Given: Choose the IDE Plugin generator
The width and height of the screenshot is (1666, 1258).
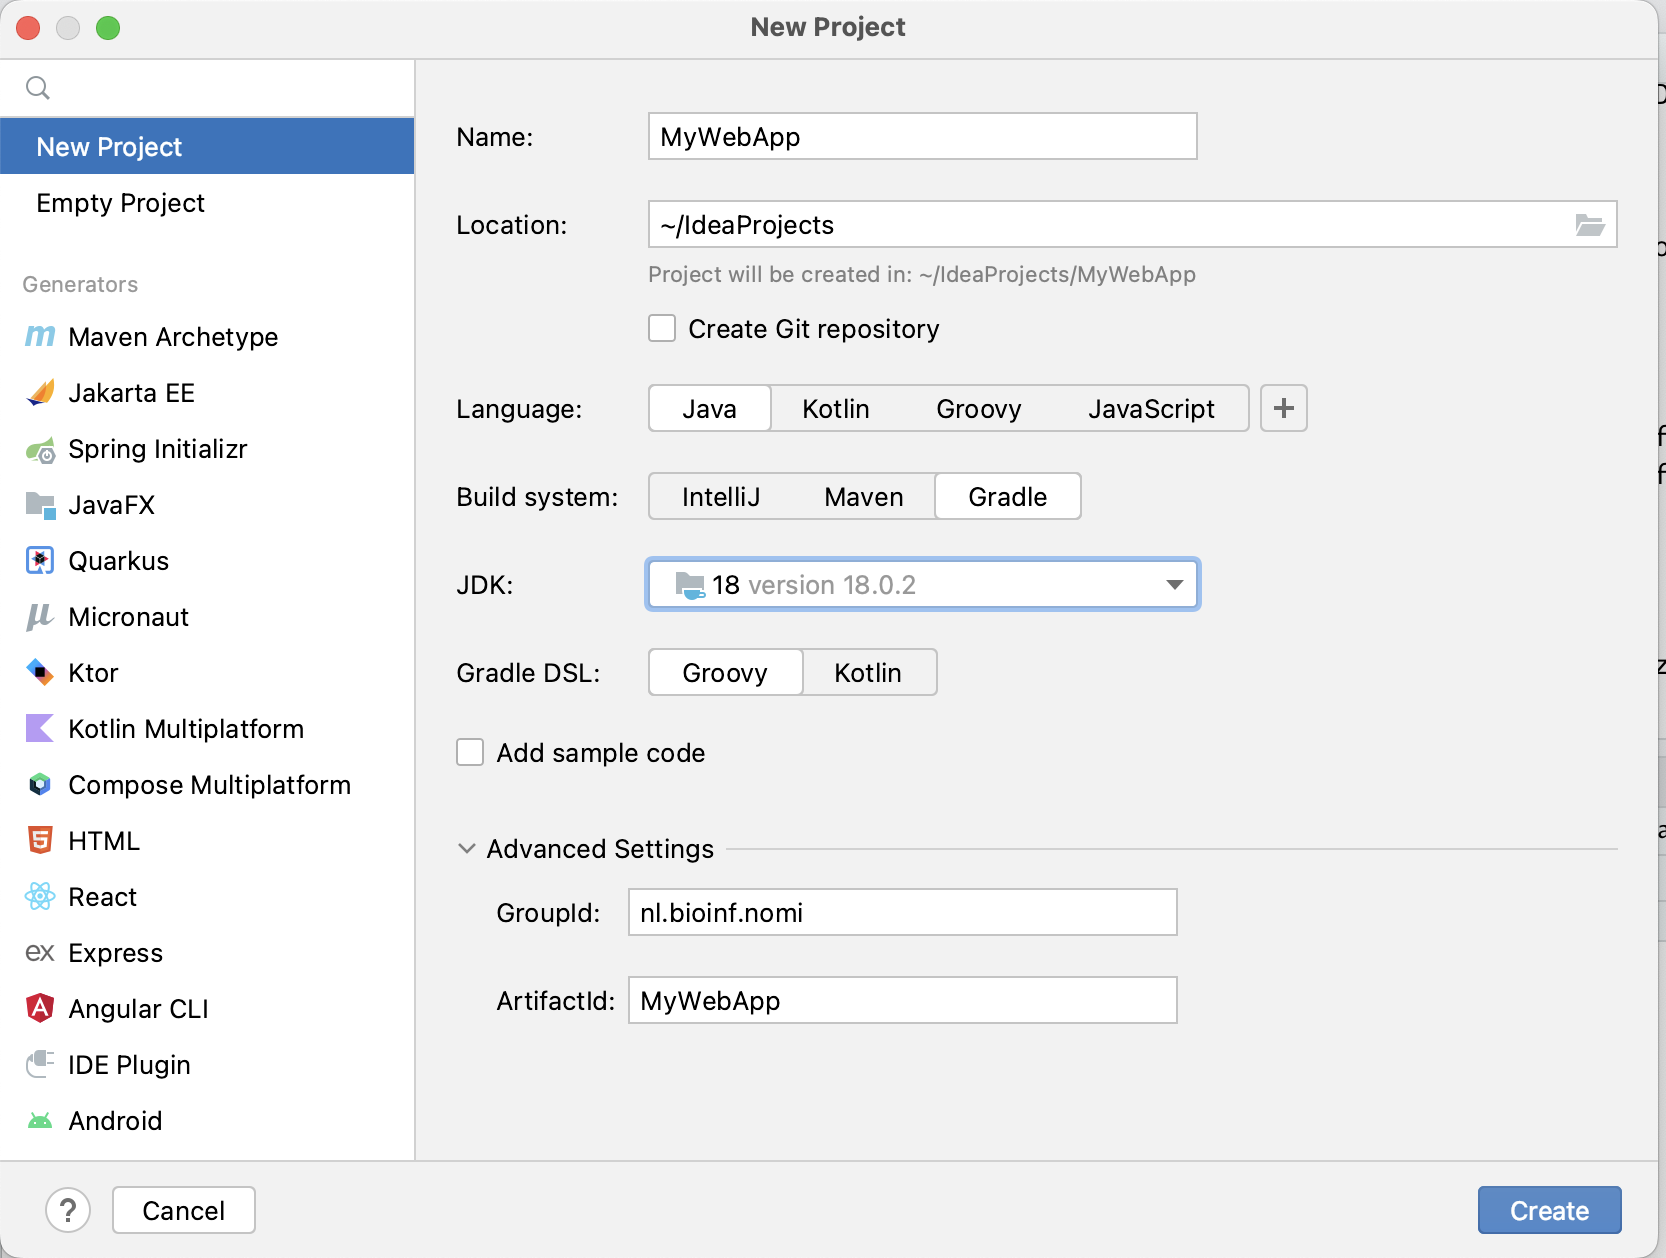Looking at the screenshot, I should click(x=207, y=1065).
